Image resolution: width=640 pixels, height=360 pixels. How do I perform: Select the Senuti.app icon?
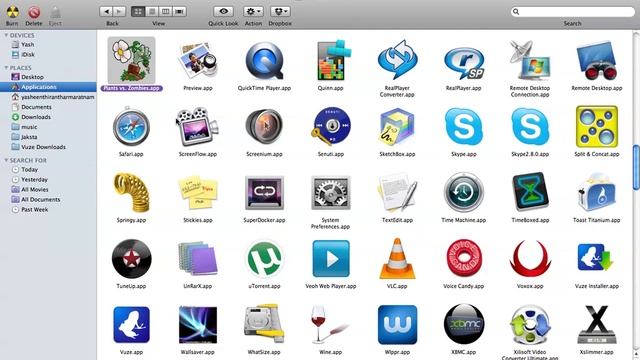pos(331,127)
